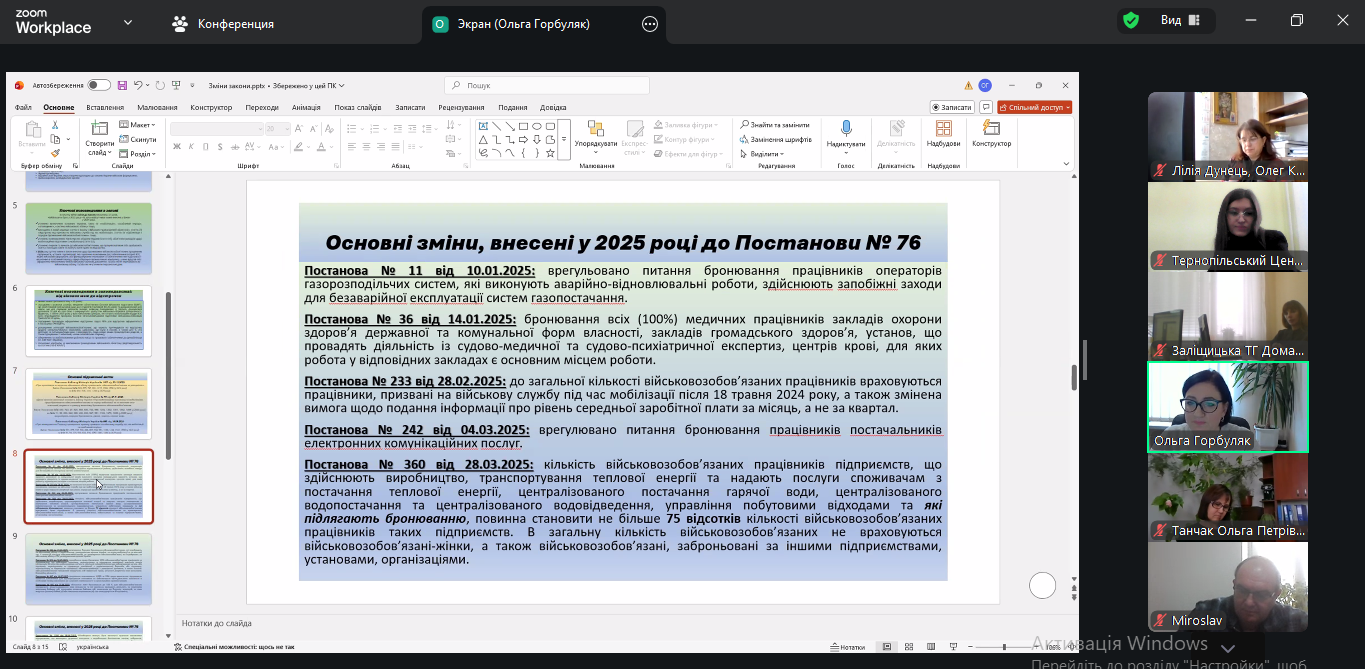The height and width of the screenshot is (669, 1365).
Task: Open the Надбудови add-ins icon
Action: 943,128
